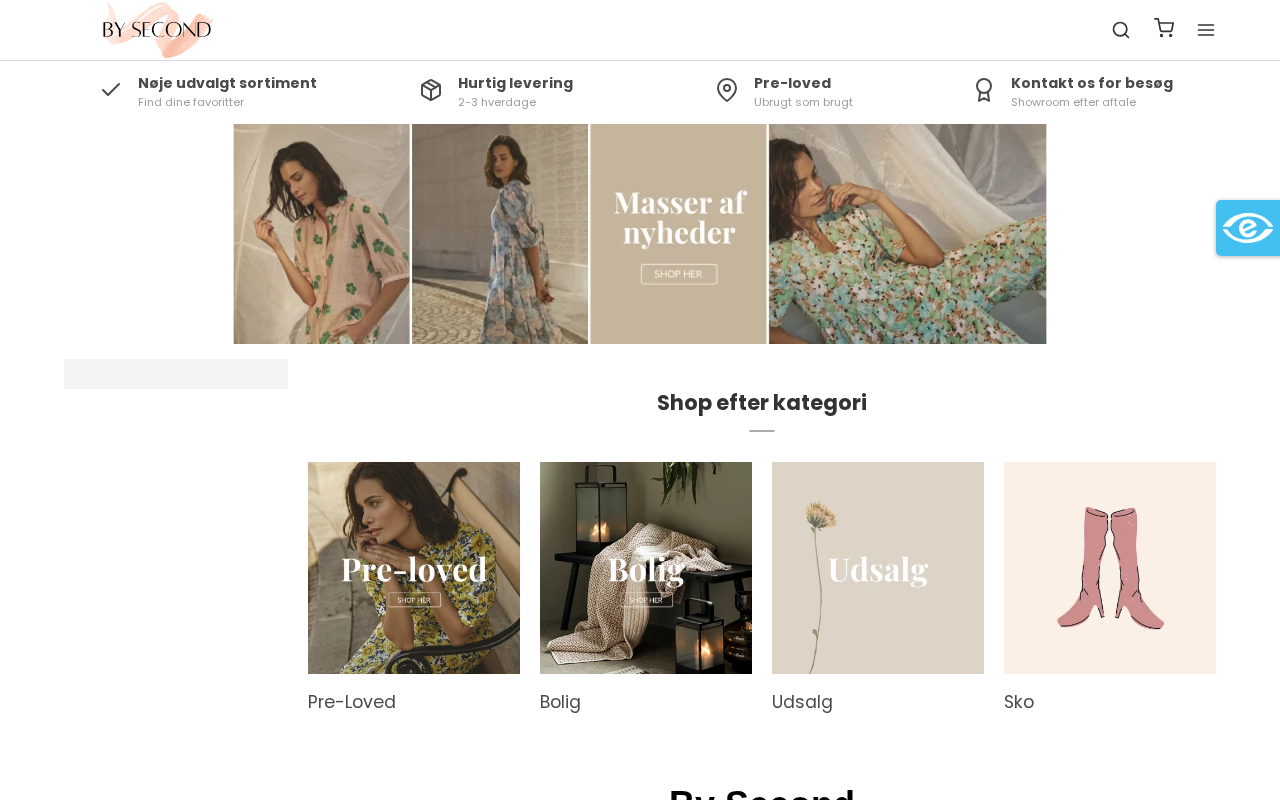The image size is (1280, 800).
Task: Select the pink boots Sko thumbnail
Action: 1110,568
